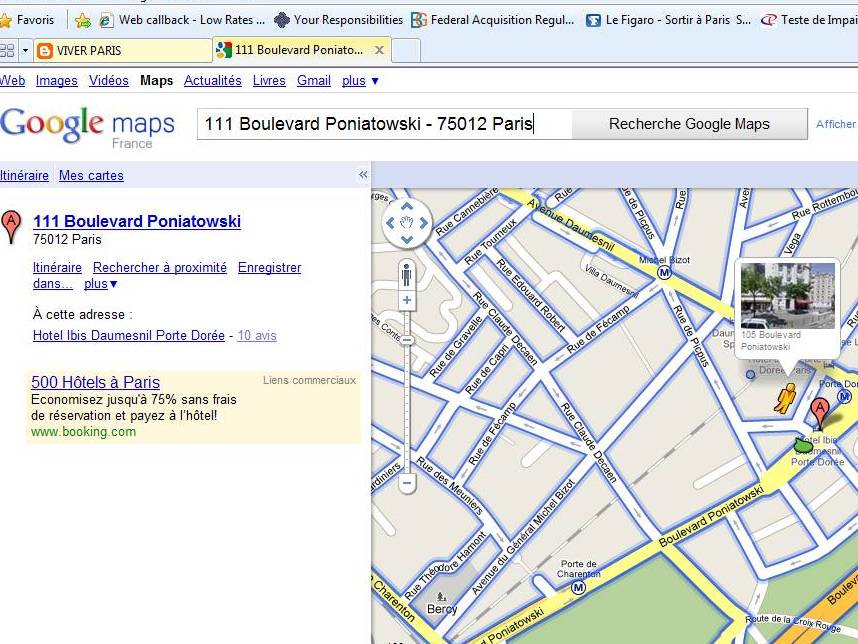Open the Images link in Google bar
Image resolution: width=858 pixels, height=644 pixels.
57,81
